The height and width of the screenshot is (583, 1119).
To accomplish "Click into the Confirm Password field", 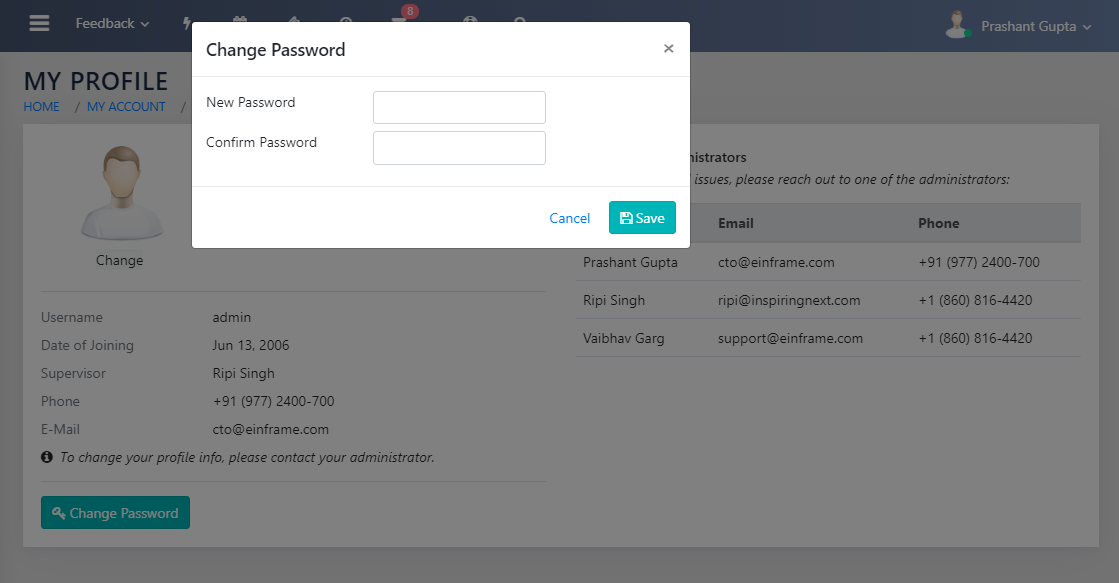I will [x=459, y=147].
